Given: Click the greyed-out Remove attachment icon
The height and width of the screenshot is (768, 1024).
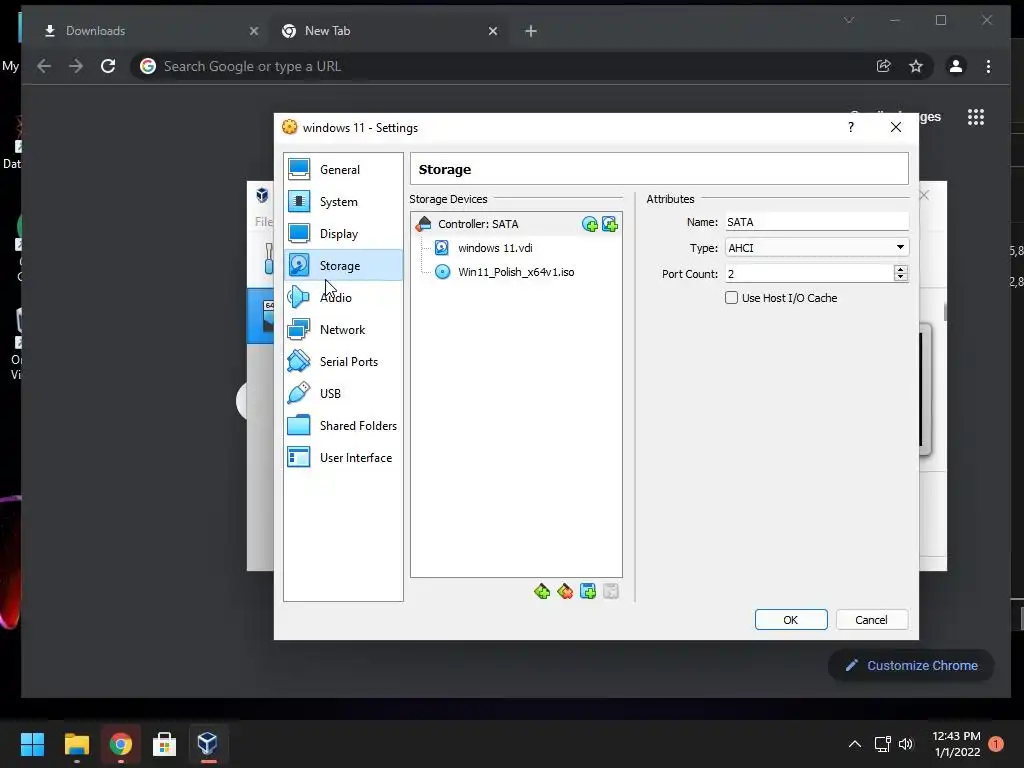Looking at the screenshot, I should [x=611, y=592].
